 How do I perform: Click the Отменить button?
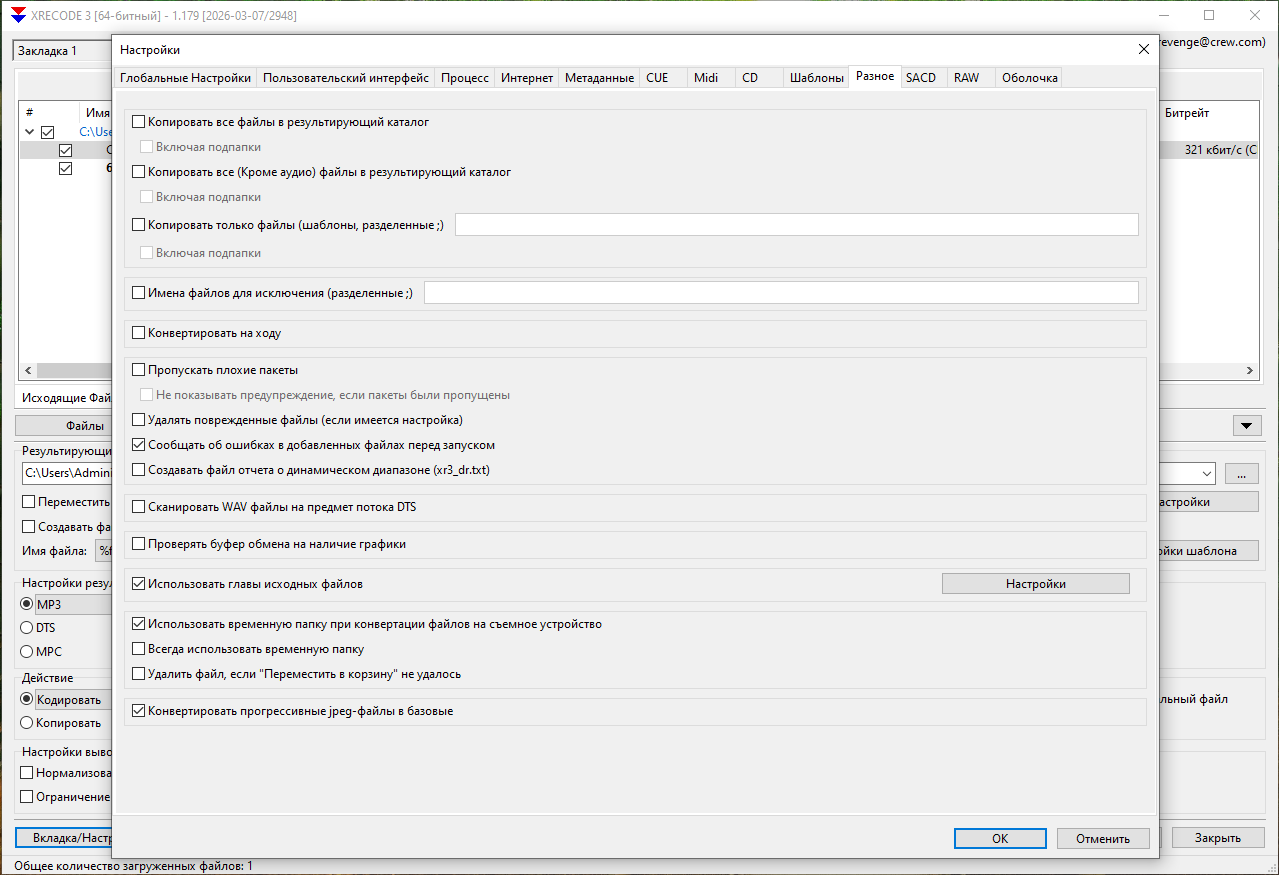(x=1103, y=839)
